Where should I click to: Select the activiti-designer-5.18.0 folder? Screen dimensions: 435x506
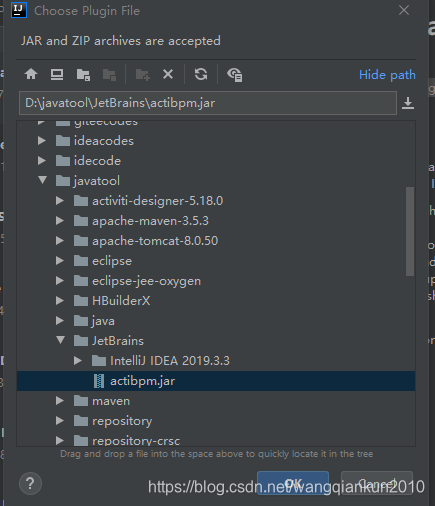[216, 201]
